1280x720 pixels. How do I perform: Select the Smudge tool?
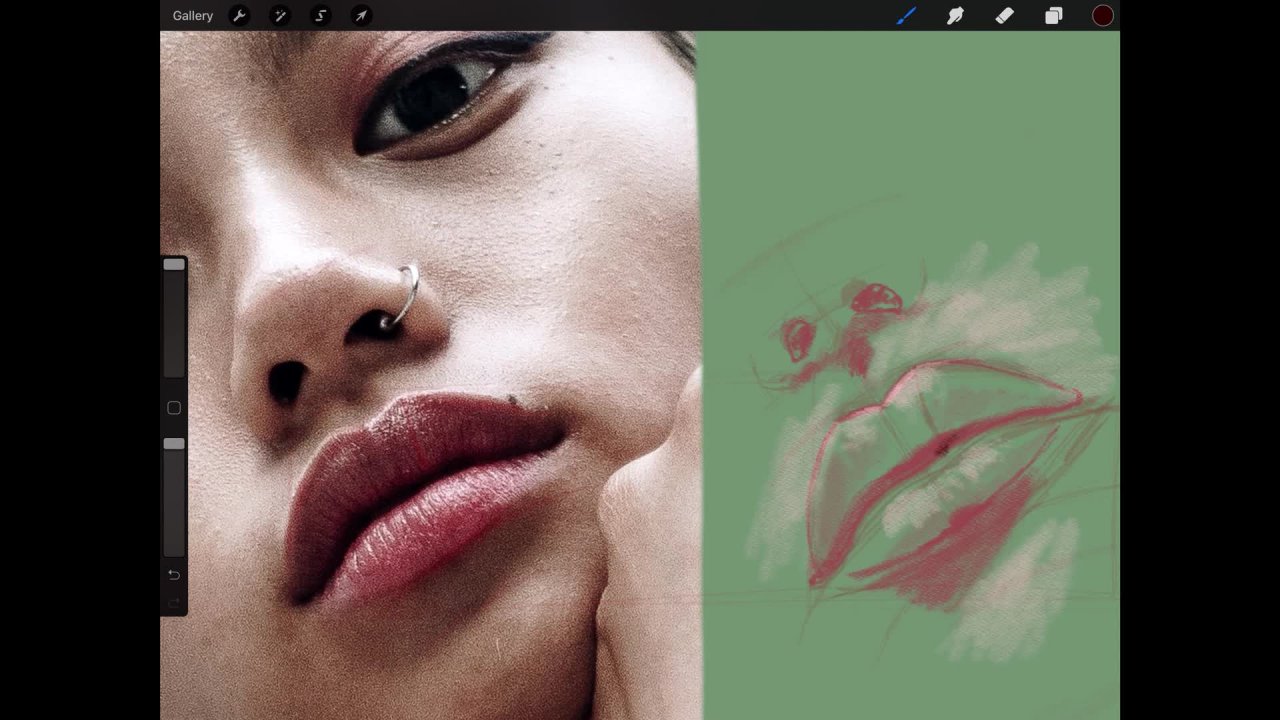point(955,16)
